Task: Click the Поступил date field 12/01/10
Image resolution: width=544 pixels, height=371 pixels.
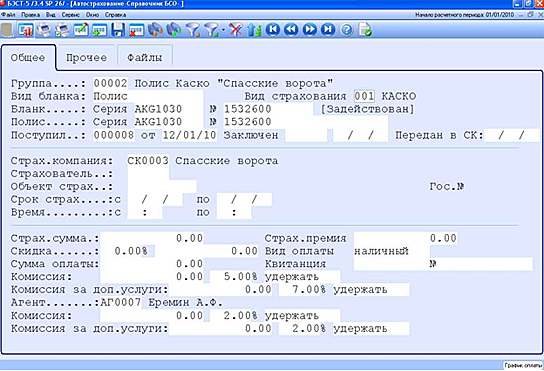Action: (x=189, y=135)
